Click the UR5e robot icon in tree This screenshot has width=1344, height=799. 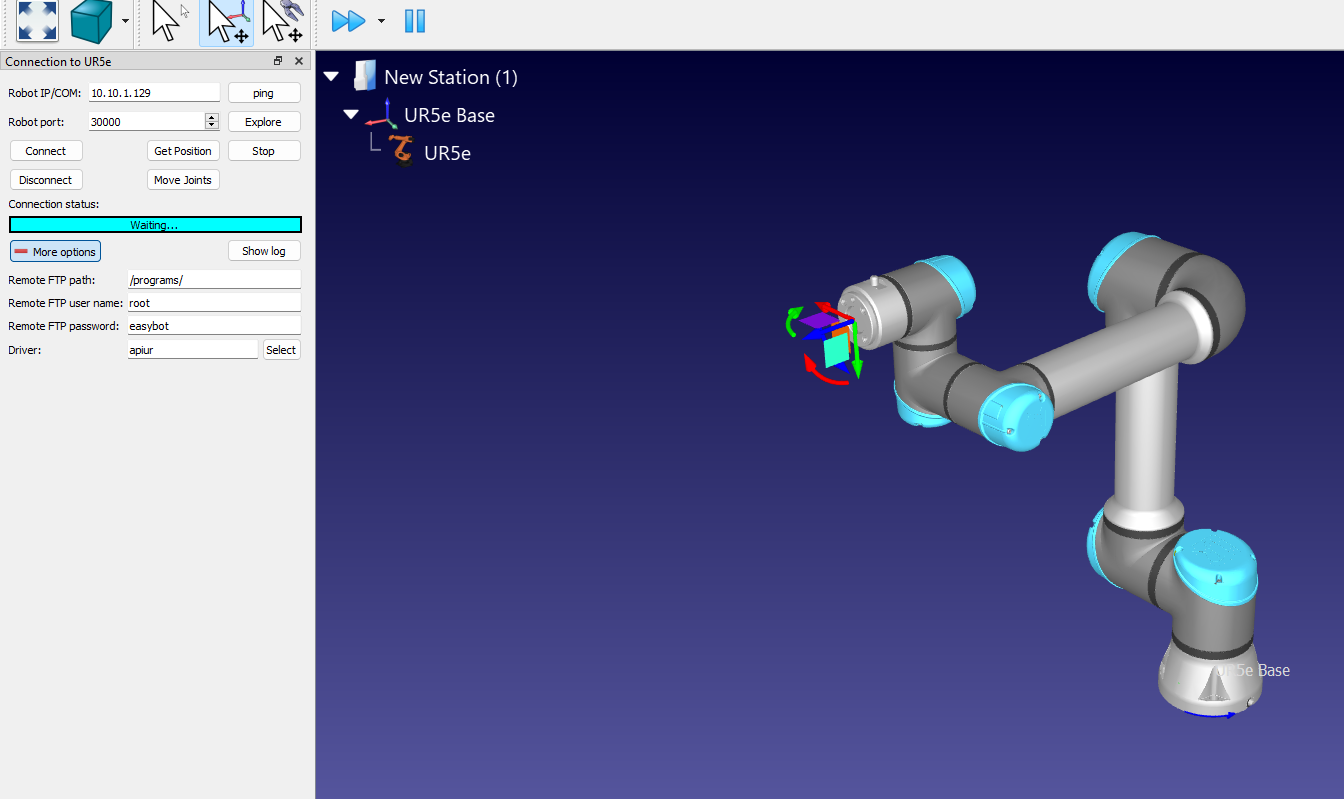402,152
